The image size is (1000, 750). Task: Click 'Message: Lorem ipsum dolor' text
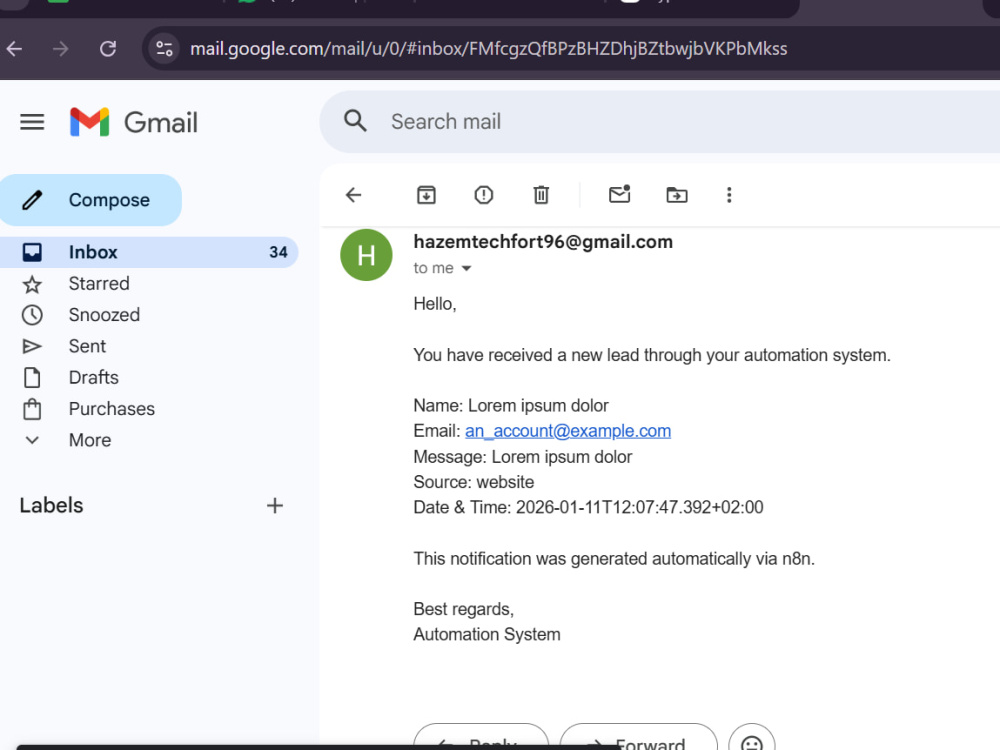[x=523, y=457]
